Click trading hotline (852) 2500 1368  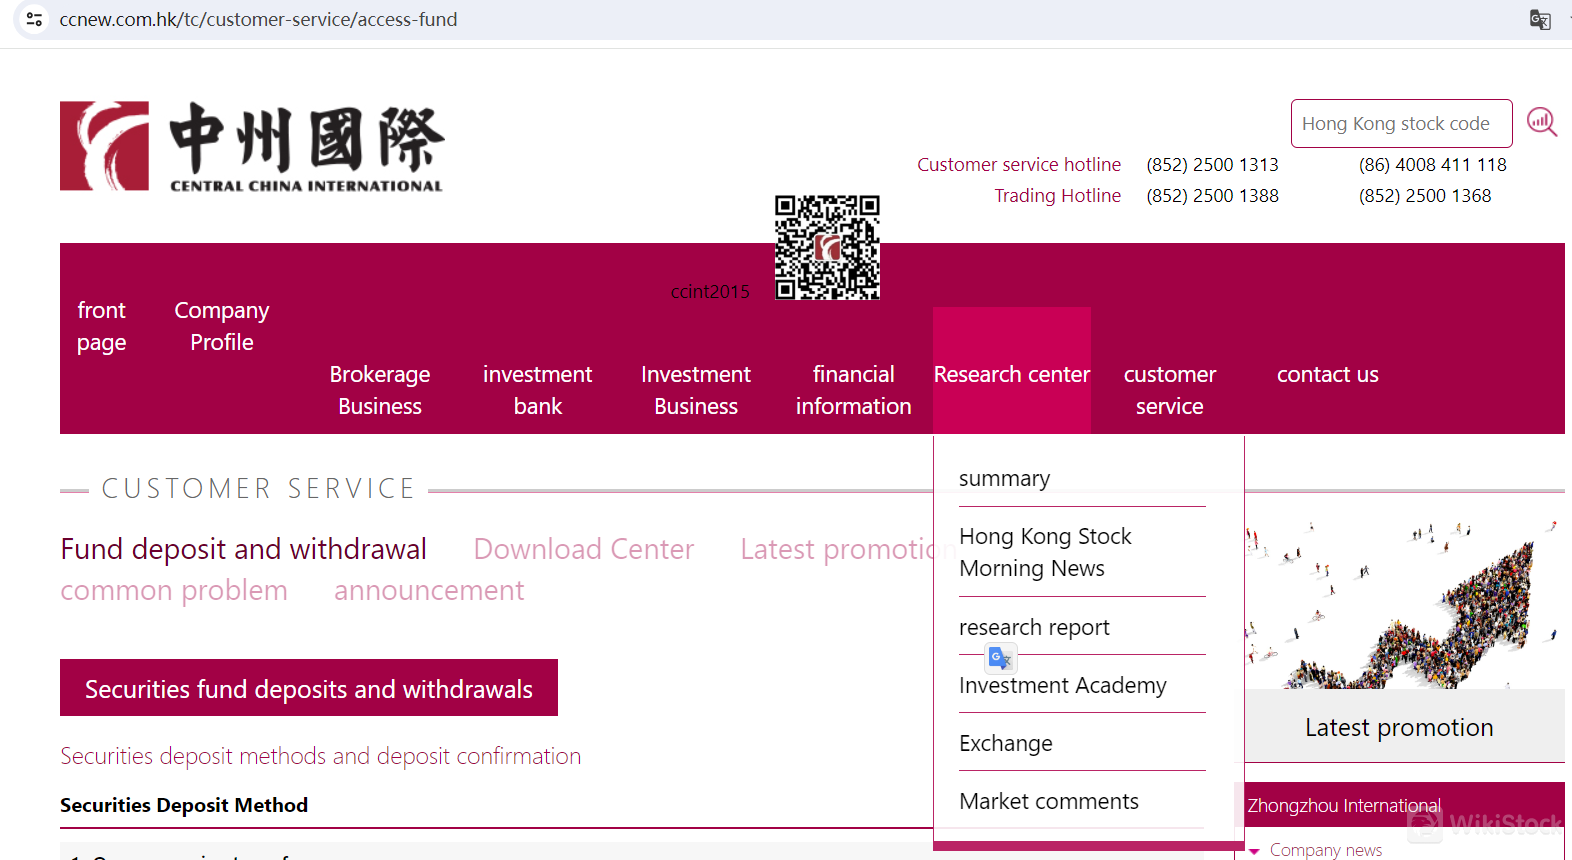coord(1425,195)
